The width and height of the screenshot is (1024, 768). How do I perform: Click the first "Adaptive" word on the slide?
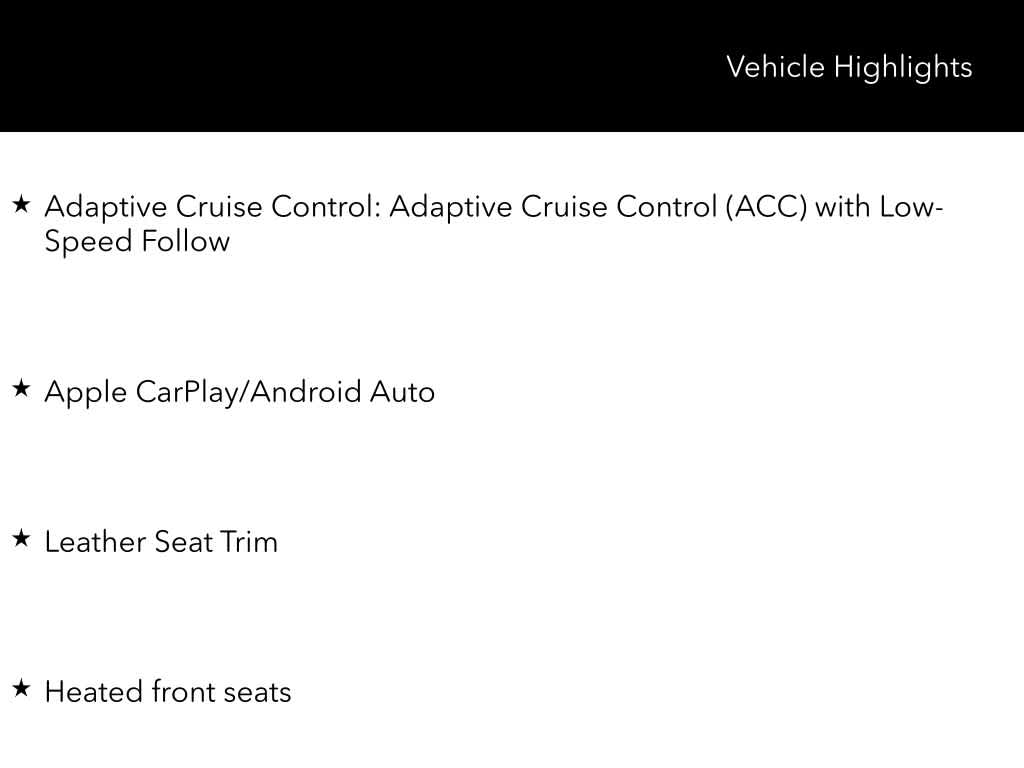click(x=105, y=208)
